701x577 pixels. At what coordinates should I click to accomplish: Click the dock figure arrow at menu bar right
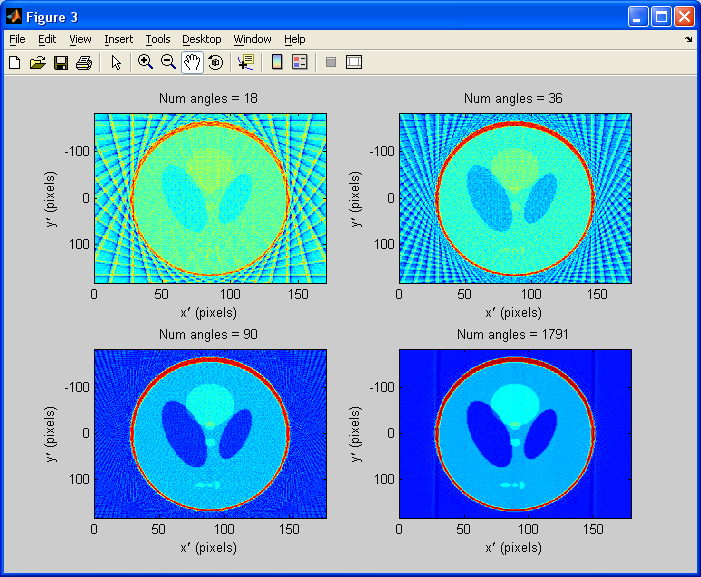(688, 39)
